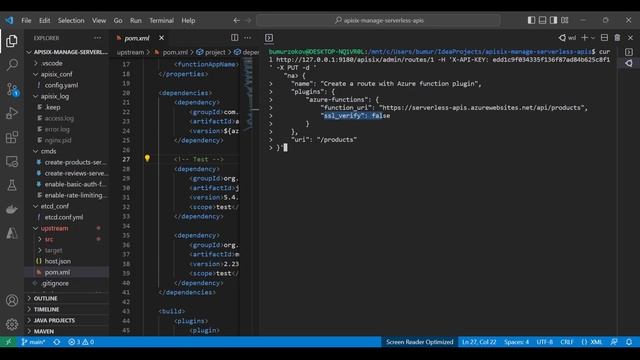The image size is (640, 360).
Task: Collapse the cmds folder
Action: point(67,151)
